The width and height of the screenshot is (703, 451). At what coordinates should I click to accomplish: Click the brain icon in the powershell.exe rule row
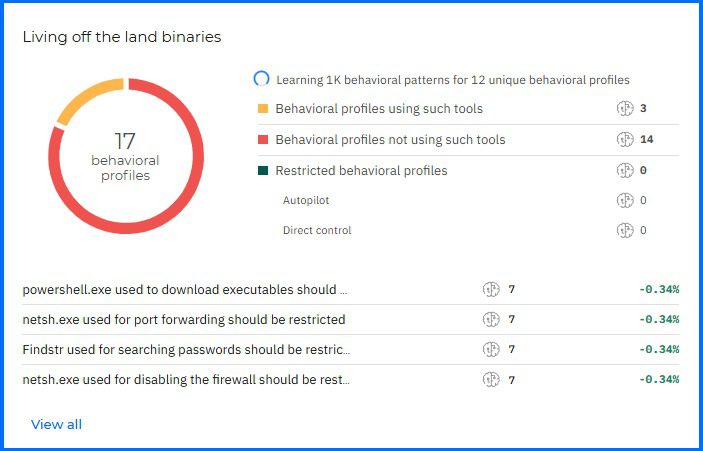pos(491,290)
